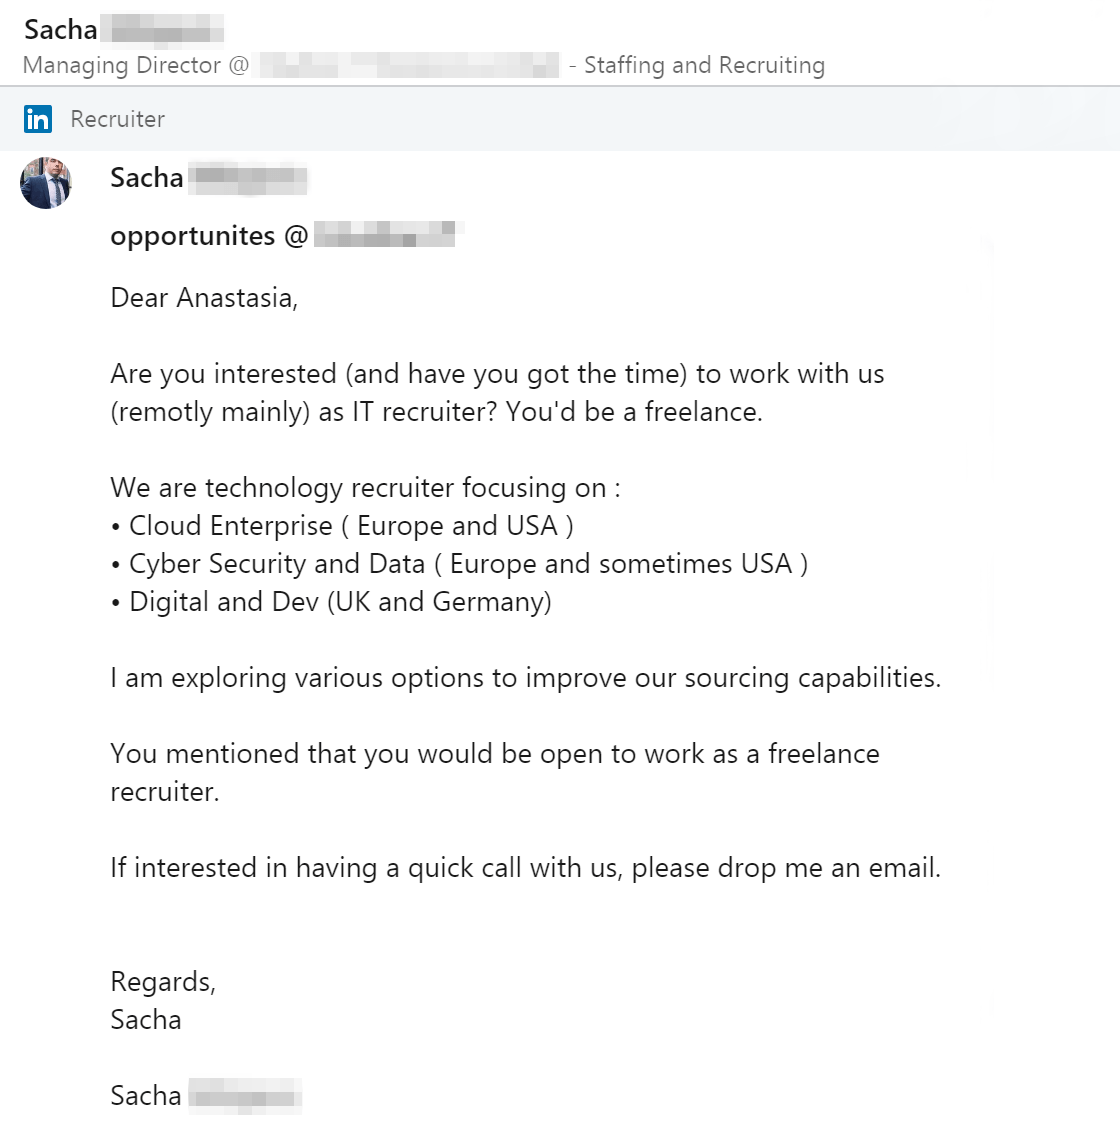Select the Digital and Dev bullet

pyautogui.click(x=331, y=602)
